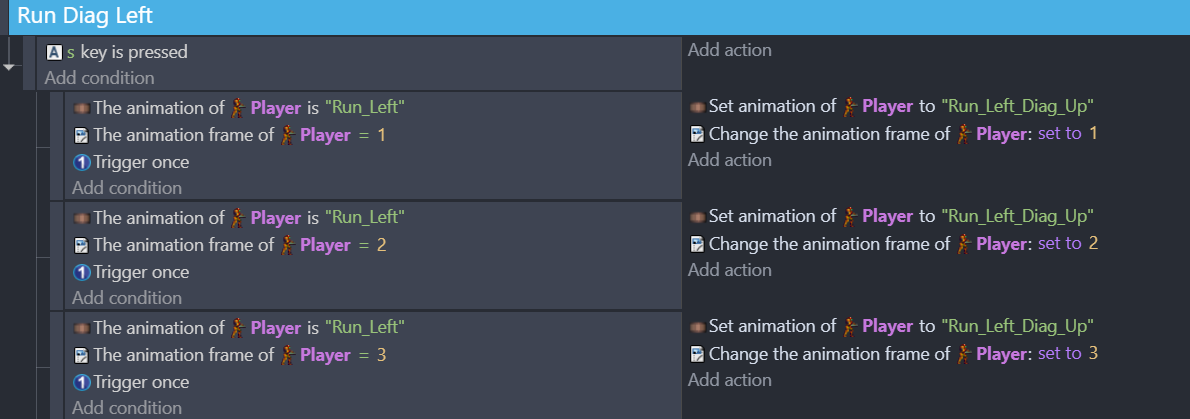The image size is (1190, 419).
Task: Click the "Run_Left_Diag_Up" string in the first action
Action: point(1017,107)
